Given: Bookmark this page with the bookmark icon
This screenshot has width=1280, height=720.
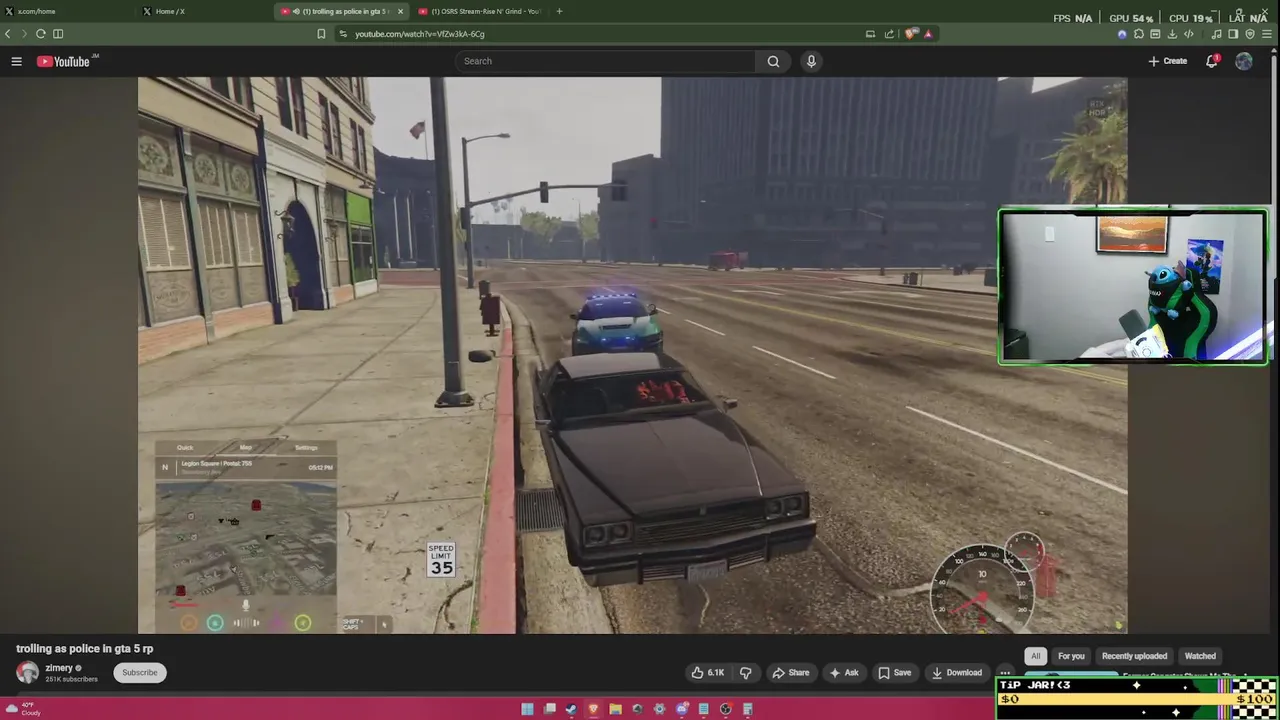Looking at the screenshot, I should [x=321, y=34].
